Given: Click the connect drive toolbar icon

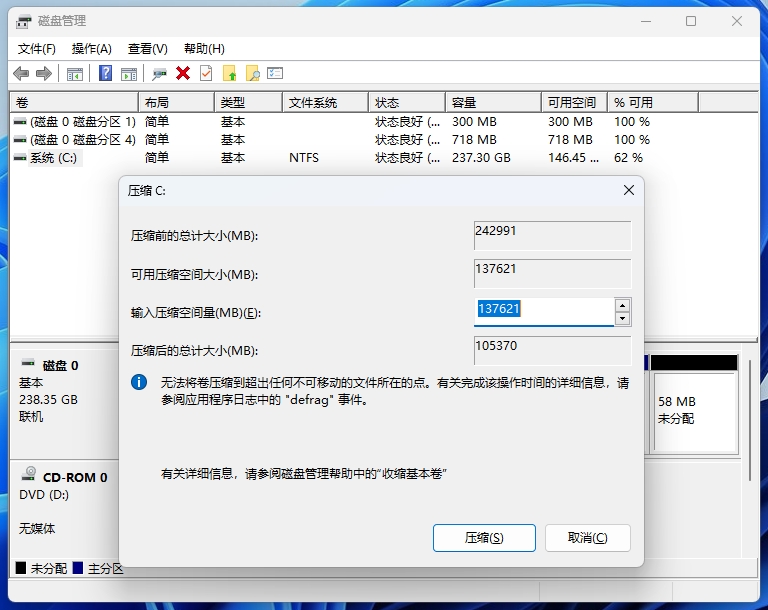Looking at the screenshot, I should (x=159, y=73).
